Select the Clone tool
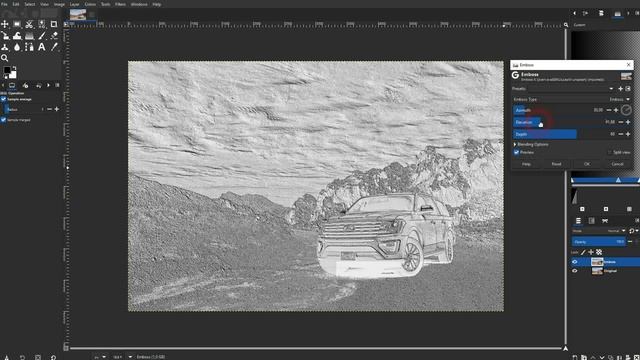The height and width of the screenshot is (360, 640). coord(5,47)
